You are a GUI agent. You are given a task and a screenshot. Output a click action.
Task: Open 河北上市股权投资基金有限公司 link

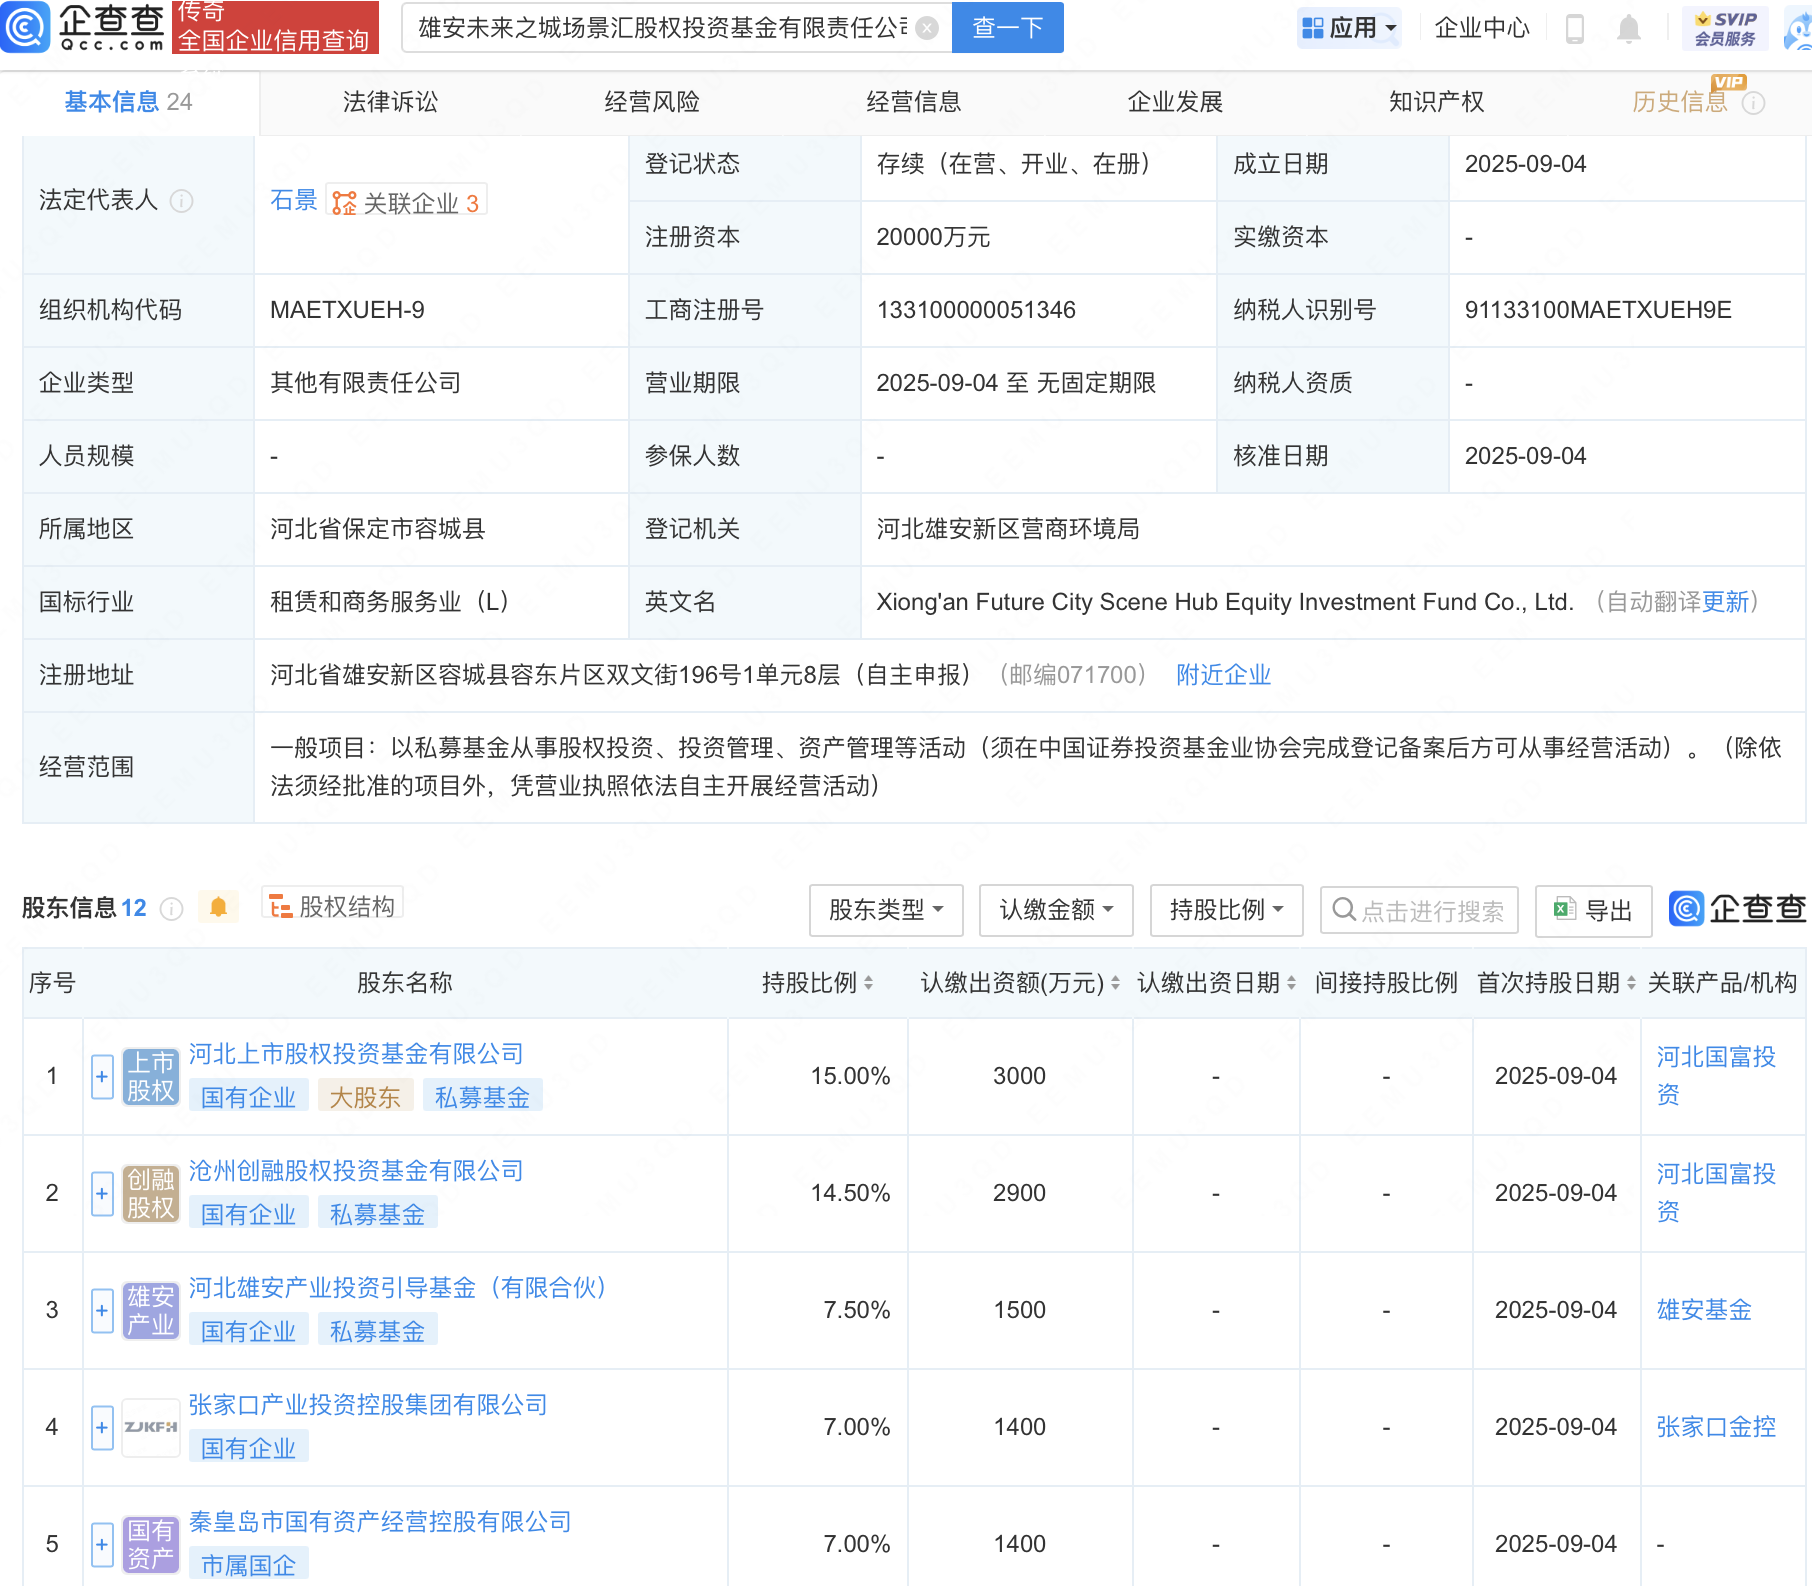tap(356, 1054)
